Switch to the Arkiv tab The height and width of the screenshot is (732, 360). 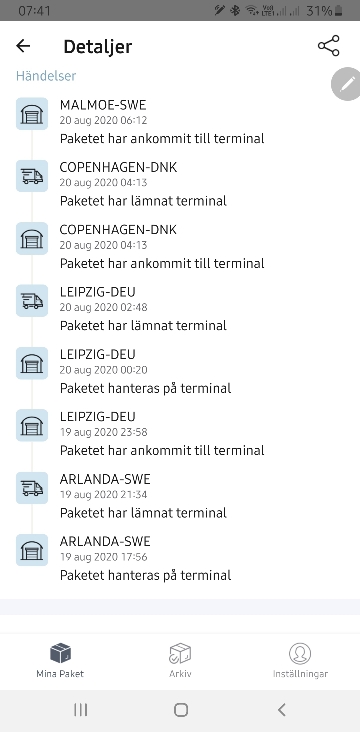pyautogui.click(x=180, y=660)
